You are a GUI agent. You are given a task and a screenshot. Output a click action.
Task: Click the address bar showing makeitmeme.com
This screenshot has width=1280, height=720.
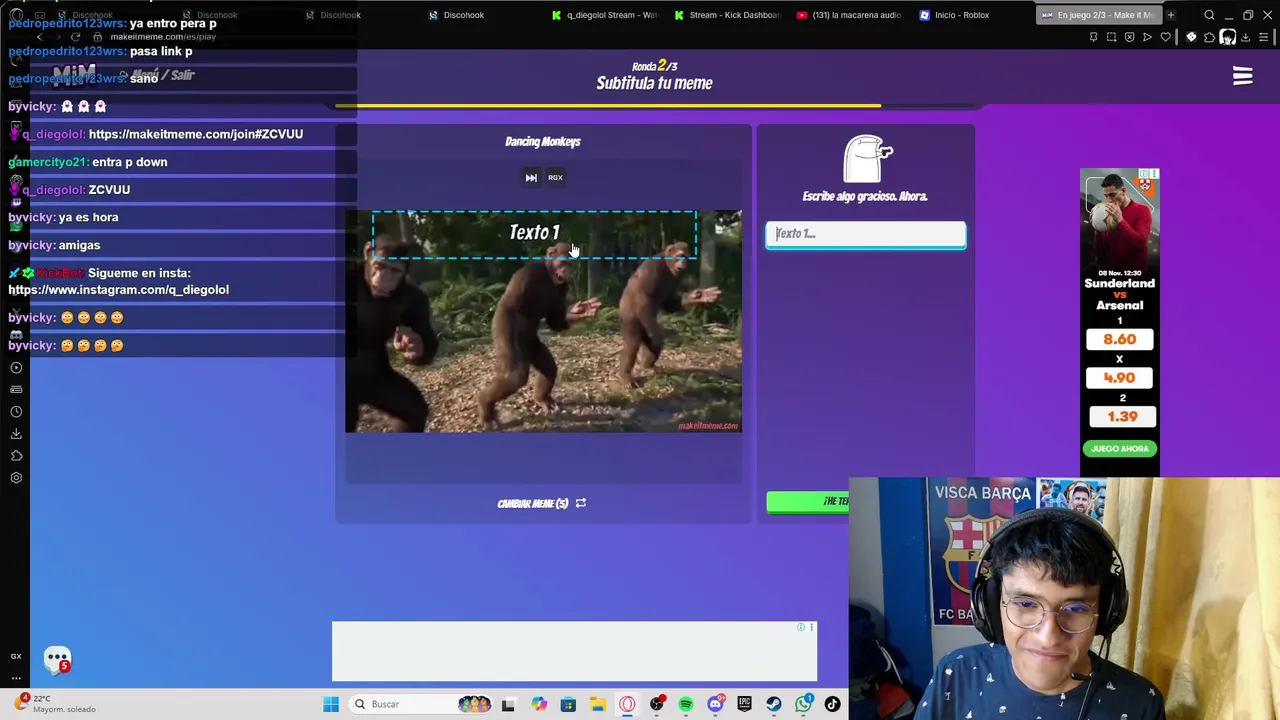click(x=163, y=37)
